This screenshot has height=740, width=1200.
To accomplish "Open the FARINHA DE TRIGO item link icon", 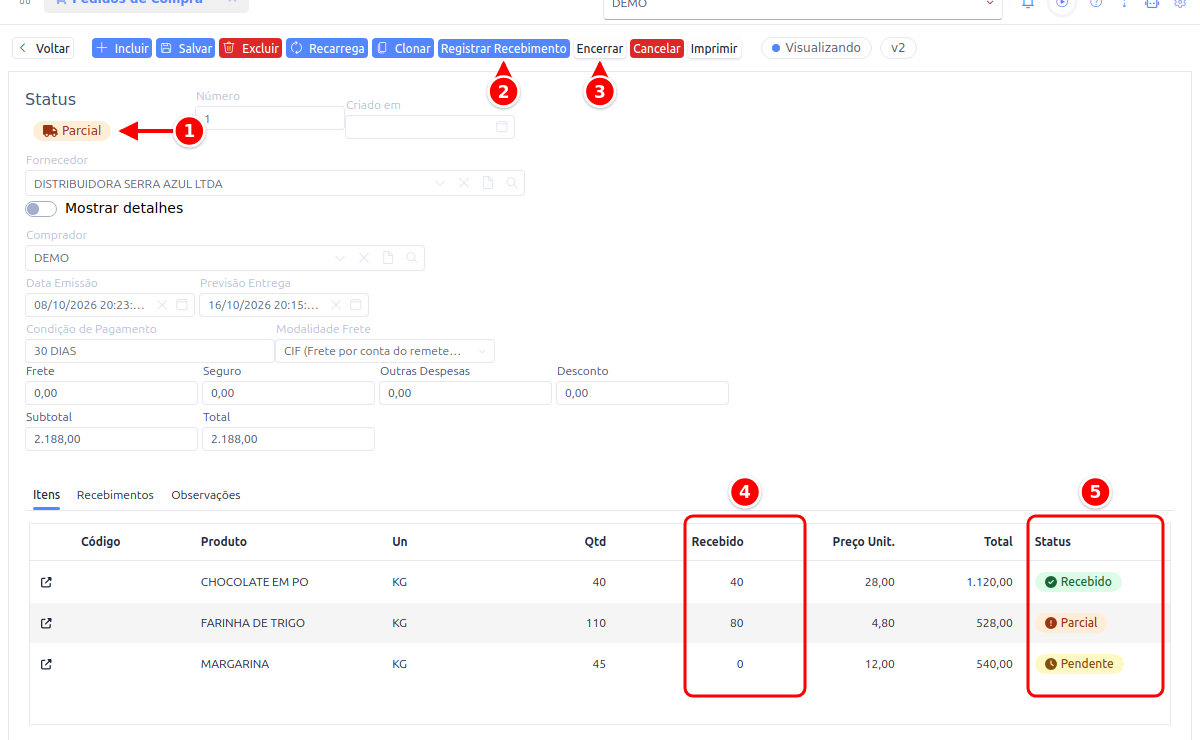I will click(x=46, y=623).
